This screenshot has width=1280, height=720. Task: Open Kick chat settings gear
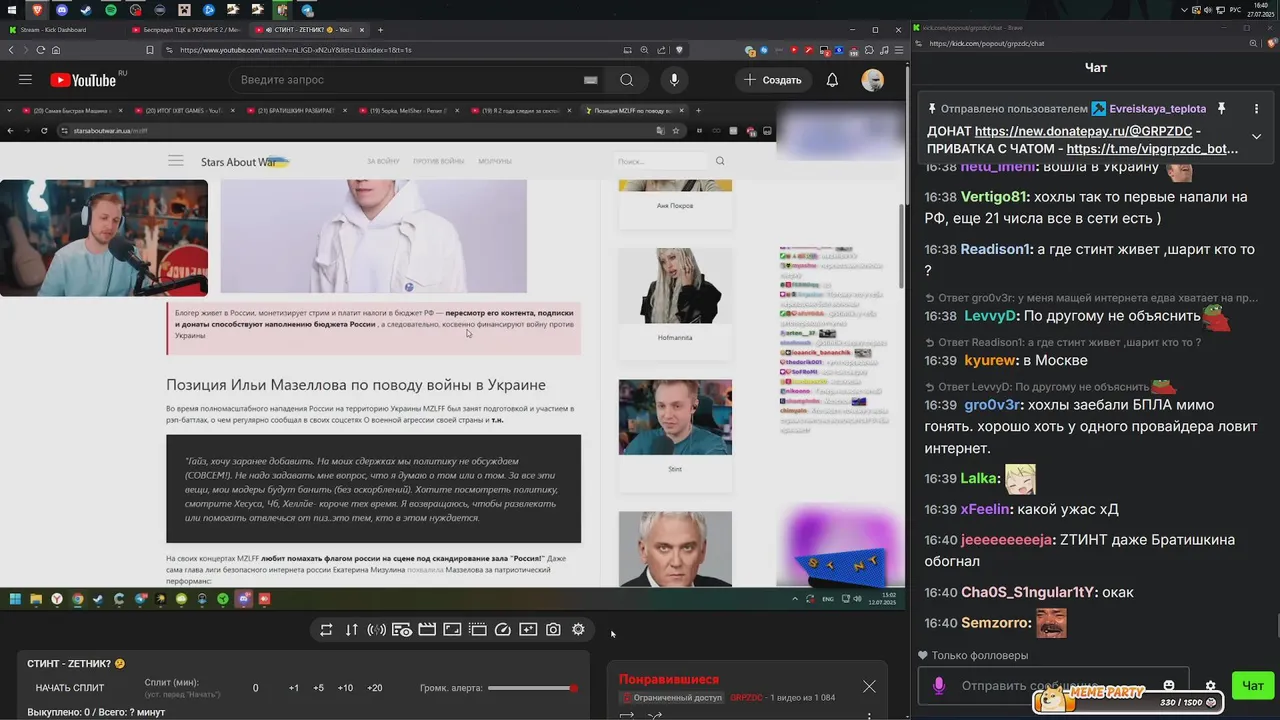point(1210,686)
